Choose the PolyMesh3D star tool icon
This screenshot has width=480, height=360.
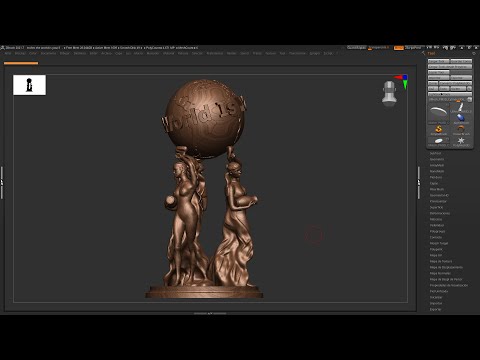pyautogui.click(x=461, y=142)
